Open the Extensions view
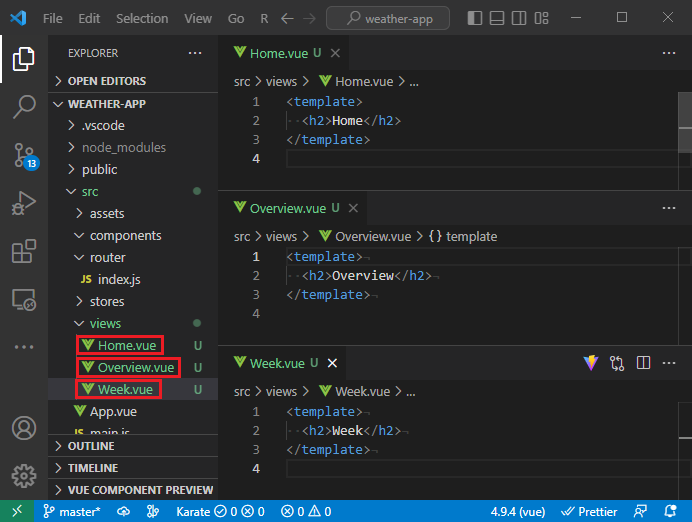The height and width of the screenshot is (522, 692). tap(23, 251)
